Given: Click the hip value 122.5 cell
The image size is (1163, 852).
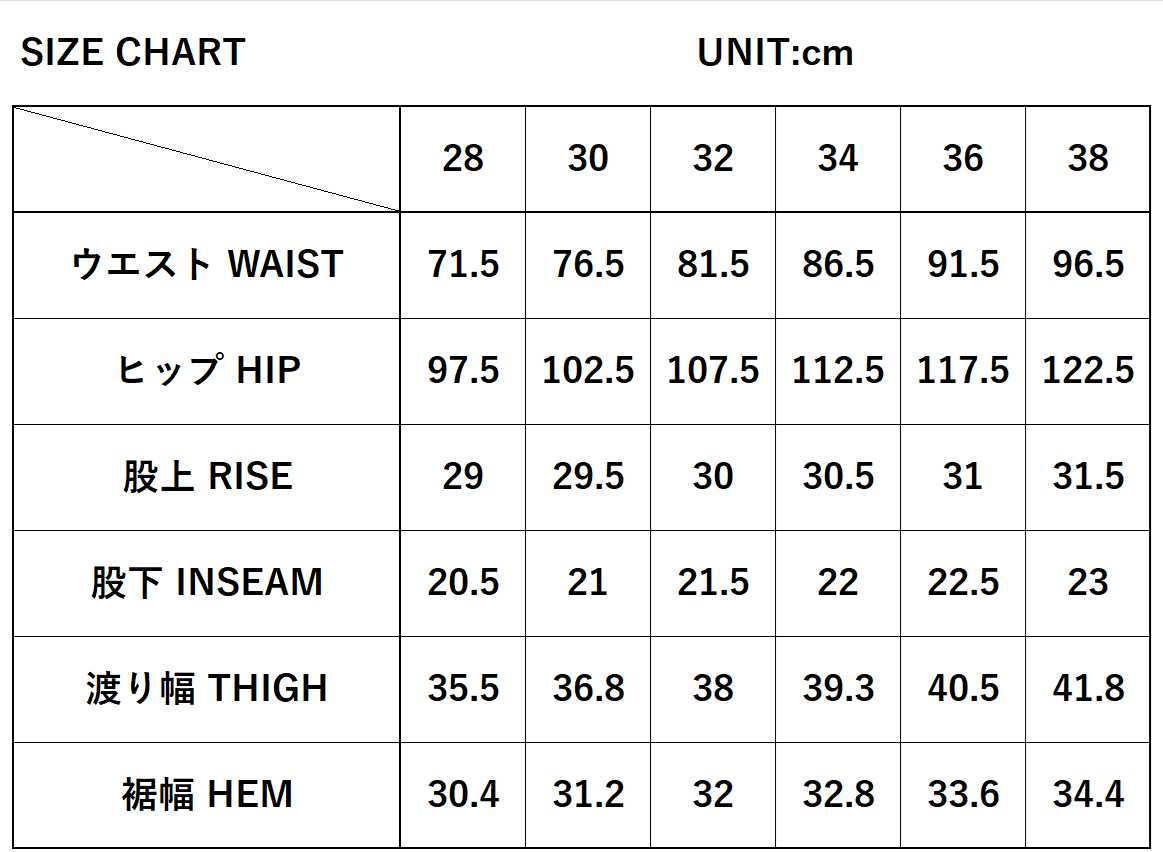Looking at the screenshot, I should coord(1088,371).
